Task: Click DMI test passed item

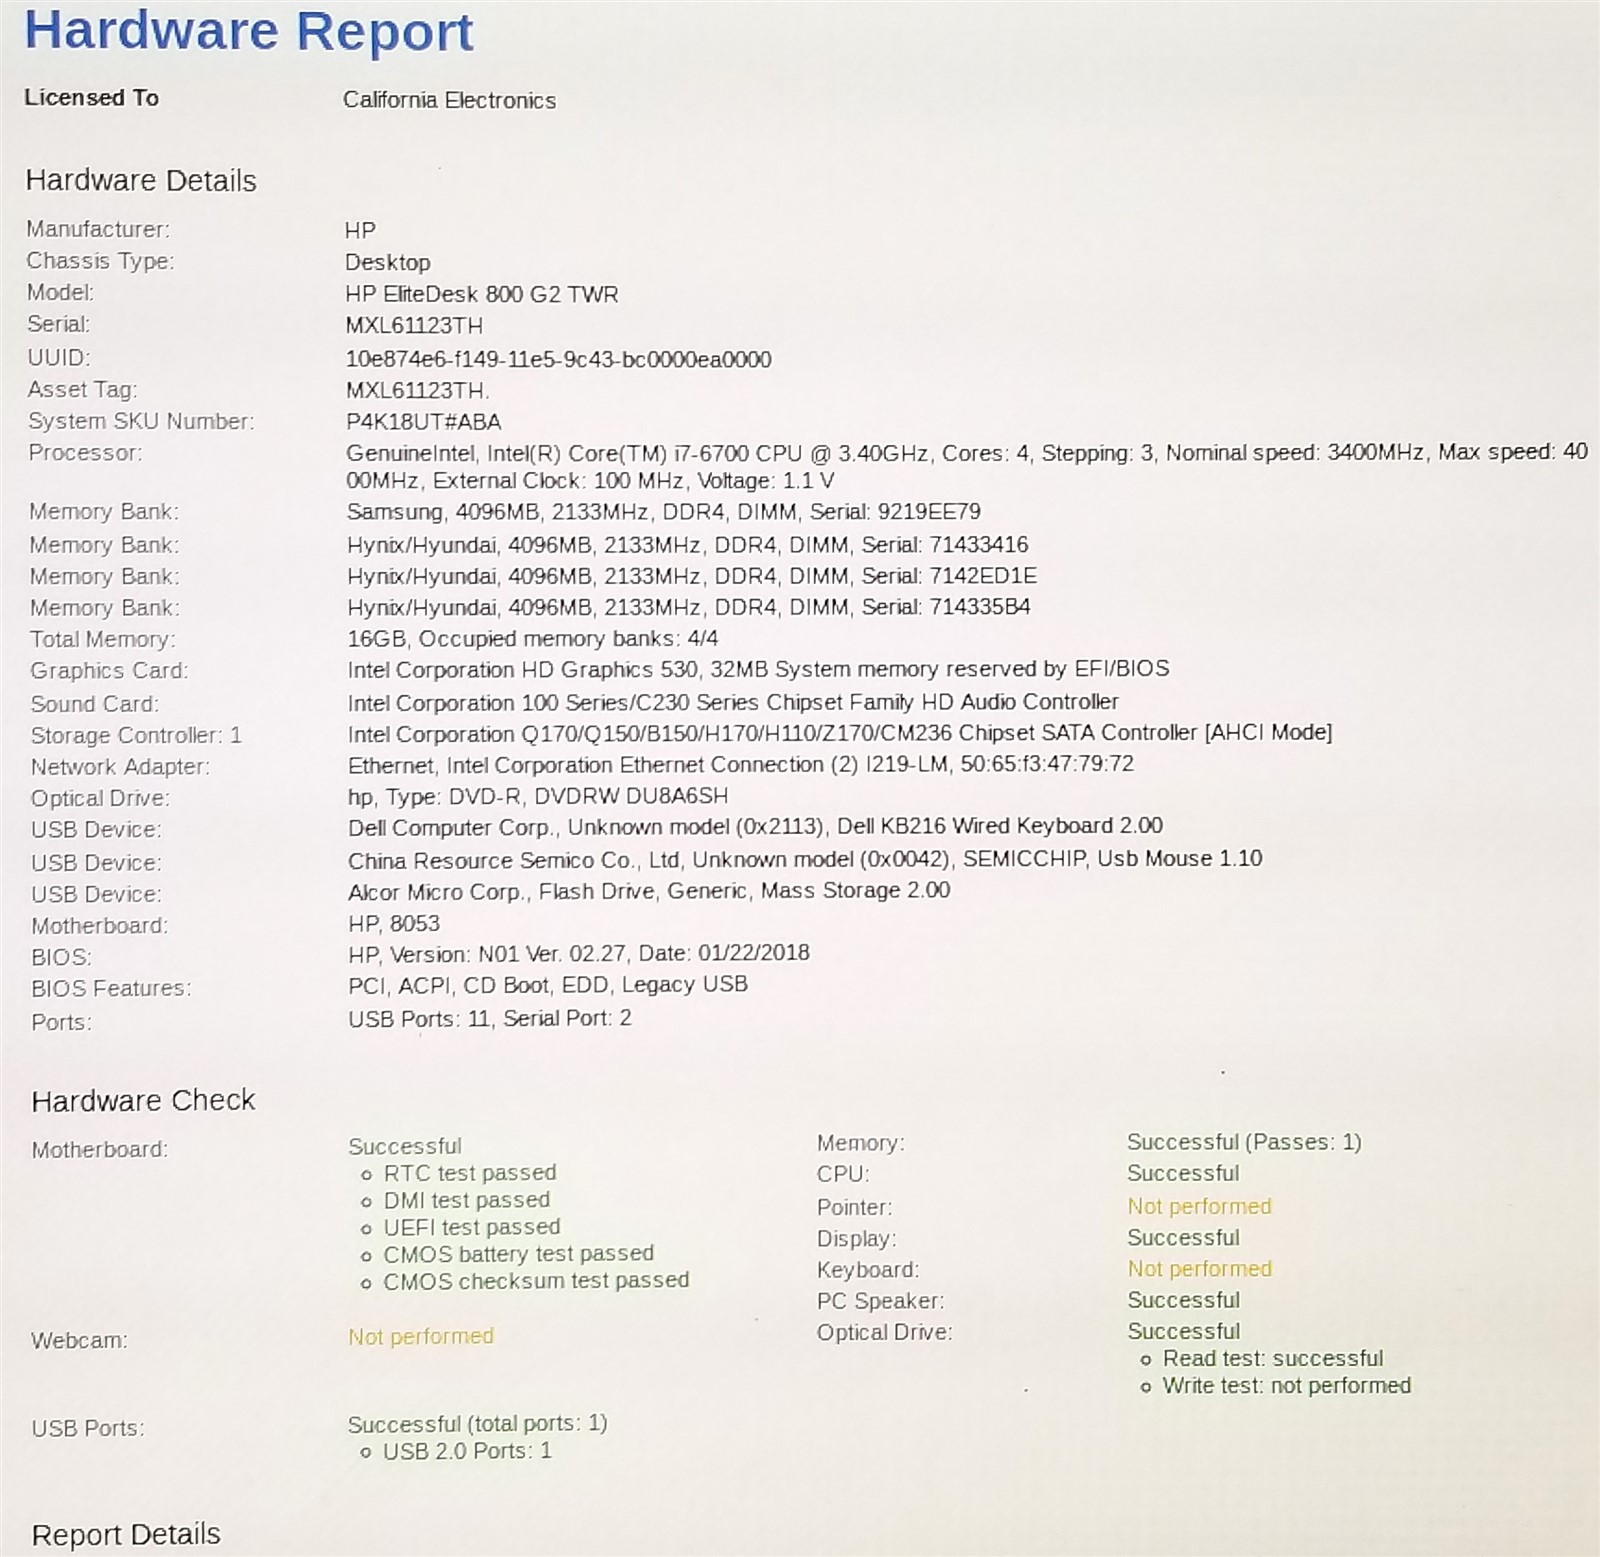Action: (x=467, y=1200)
